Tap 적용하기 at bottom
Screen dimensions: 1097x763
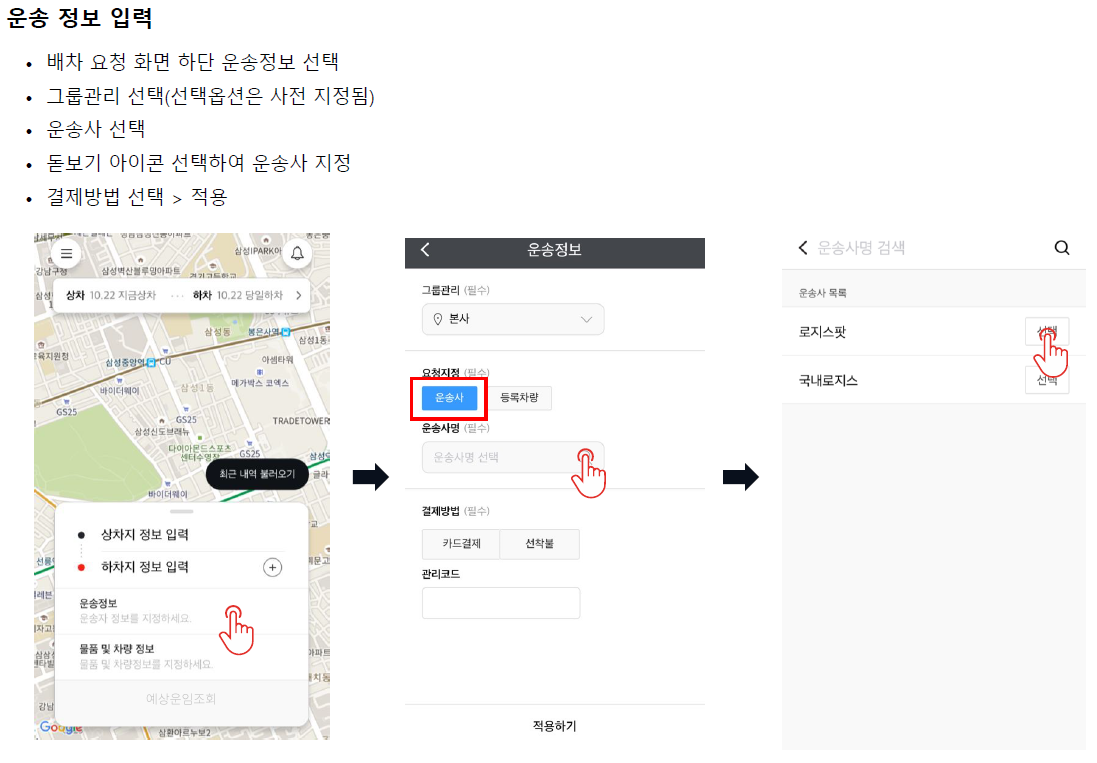point(554,726)
